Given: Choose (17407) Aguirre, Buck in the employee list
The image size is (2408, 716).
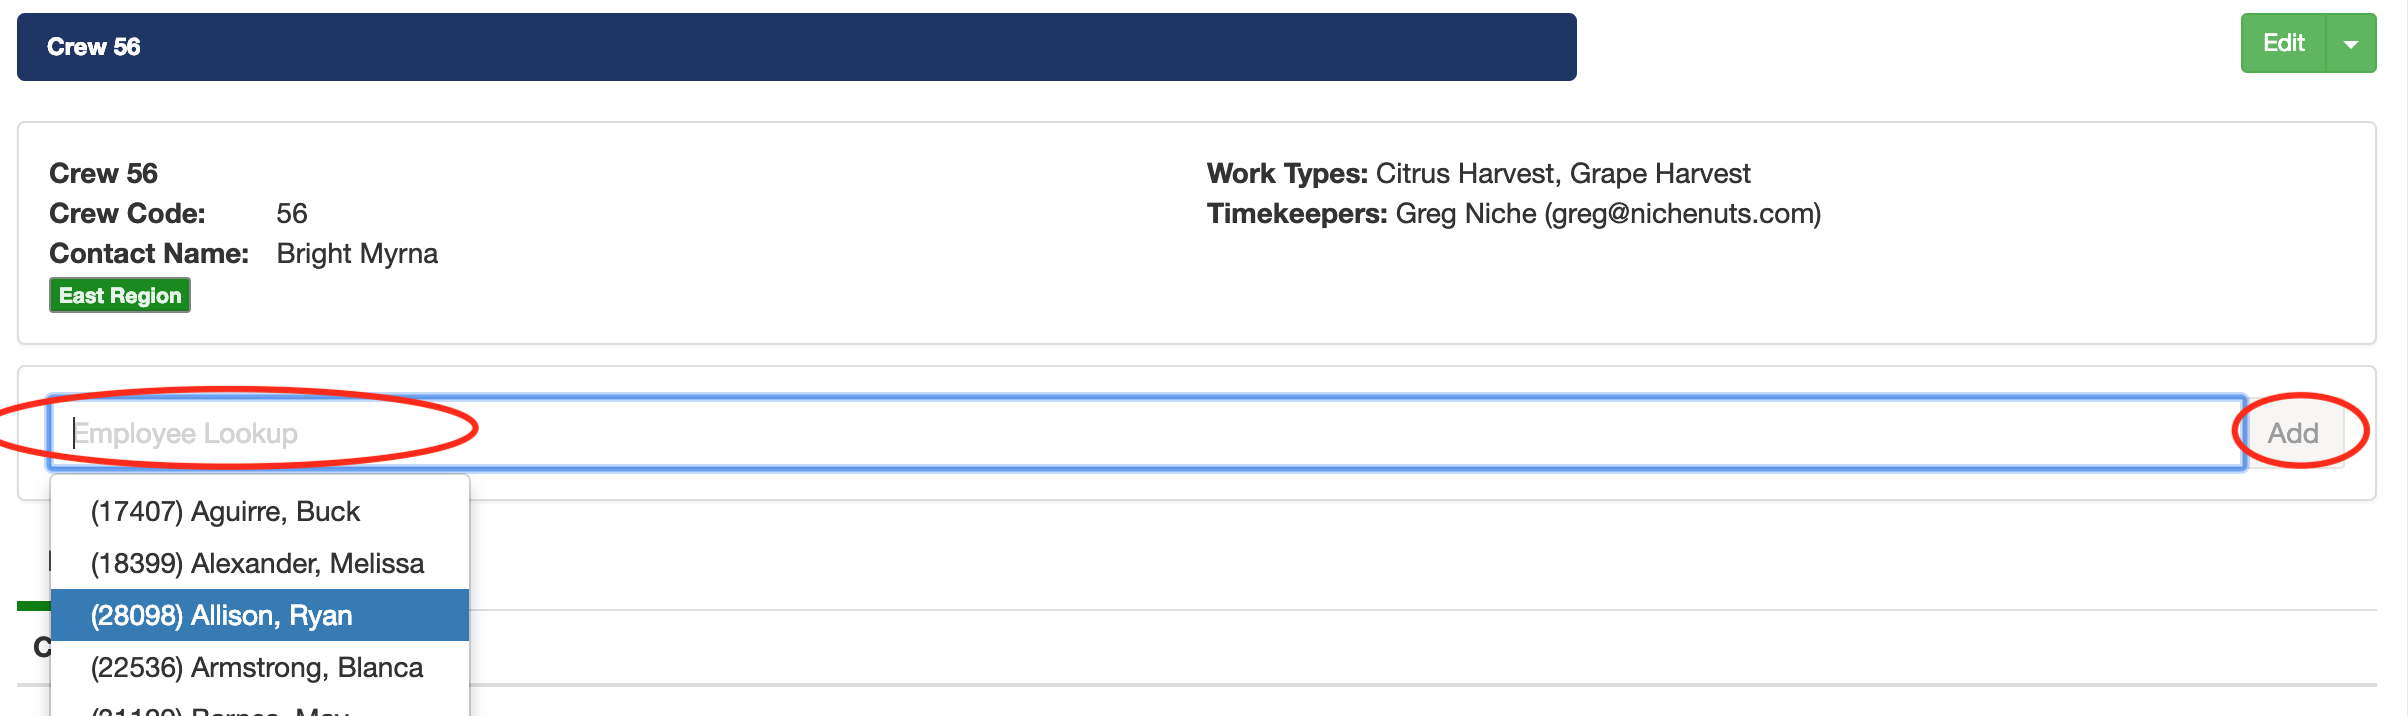Looking at the screenshot, I should [x=225, y=511].
